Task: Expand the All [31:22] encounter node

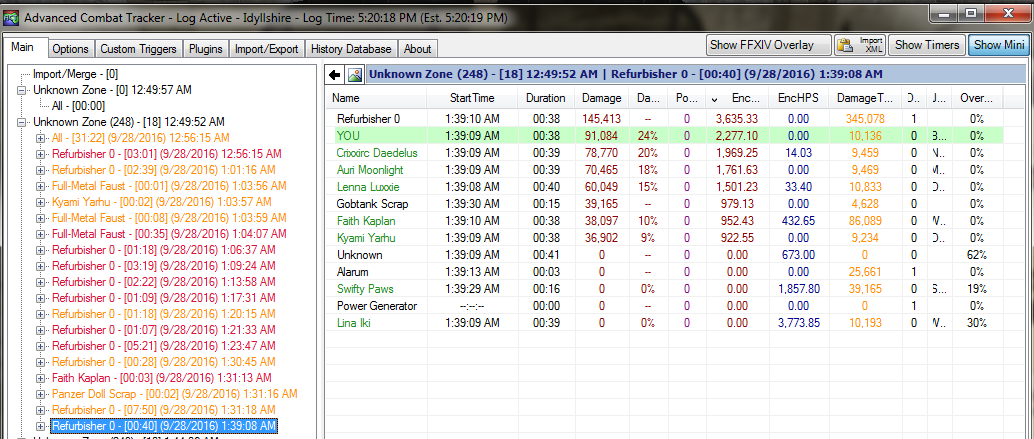Action: point(40,138)
